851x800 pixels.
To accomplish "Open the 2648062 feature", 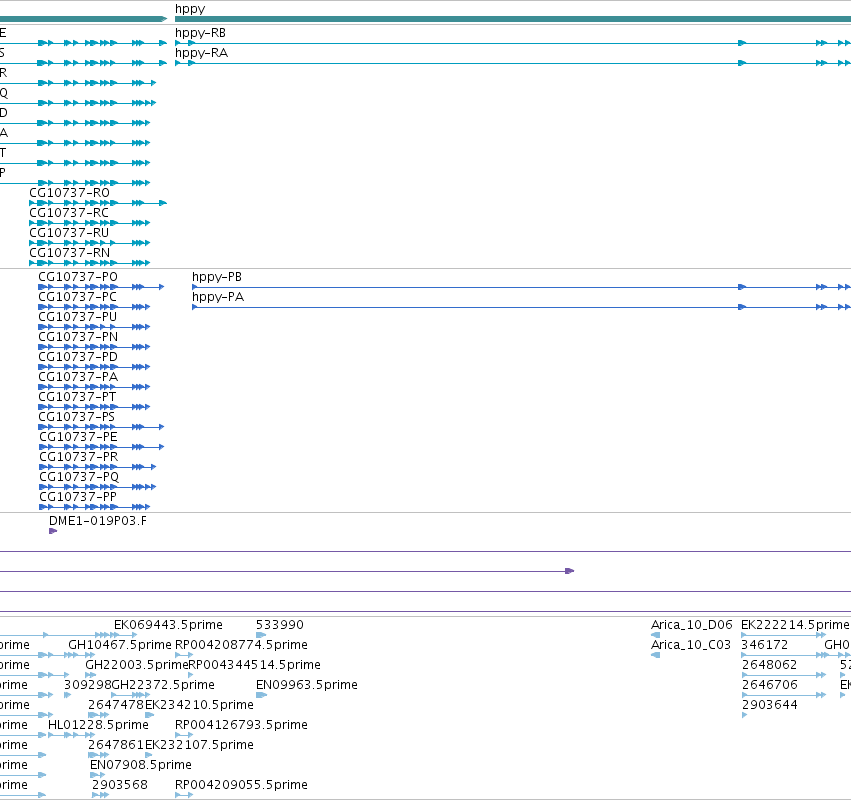I will (x=769, y=665).
